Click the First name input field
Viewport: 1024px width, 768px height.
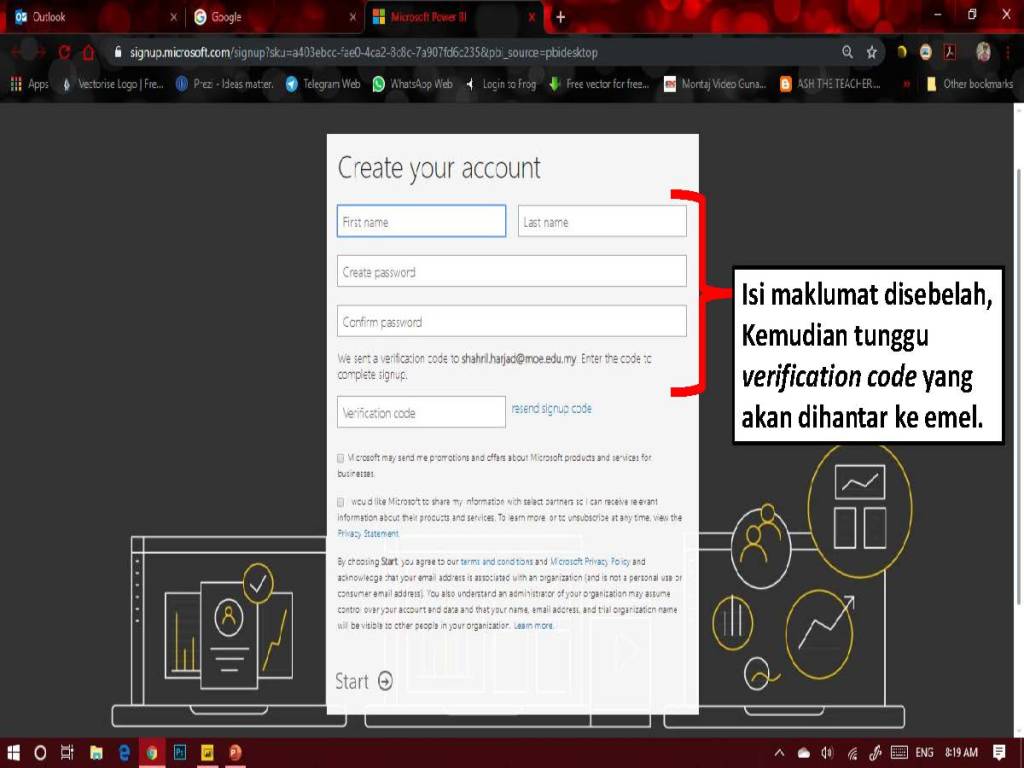tap(421, 222)
